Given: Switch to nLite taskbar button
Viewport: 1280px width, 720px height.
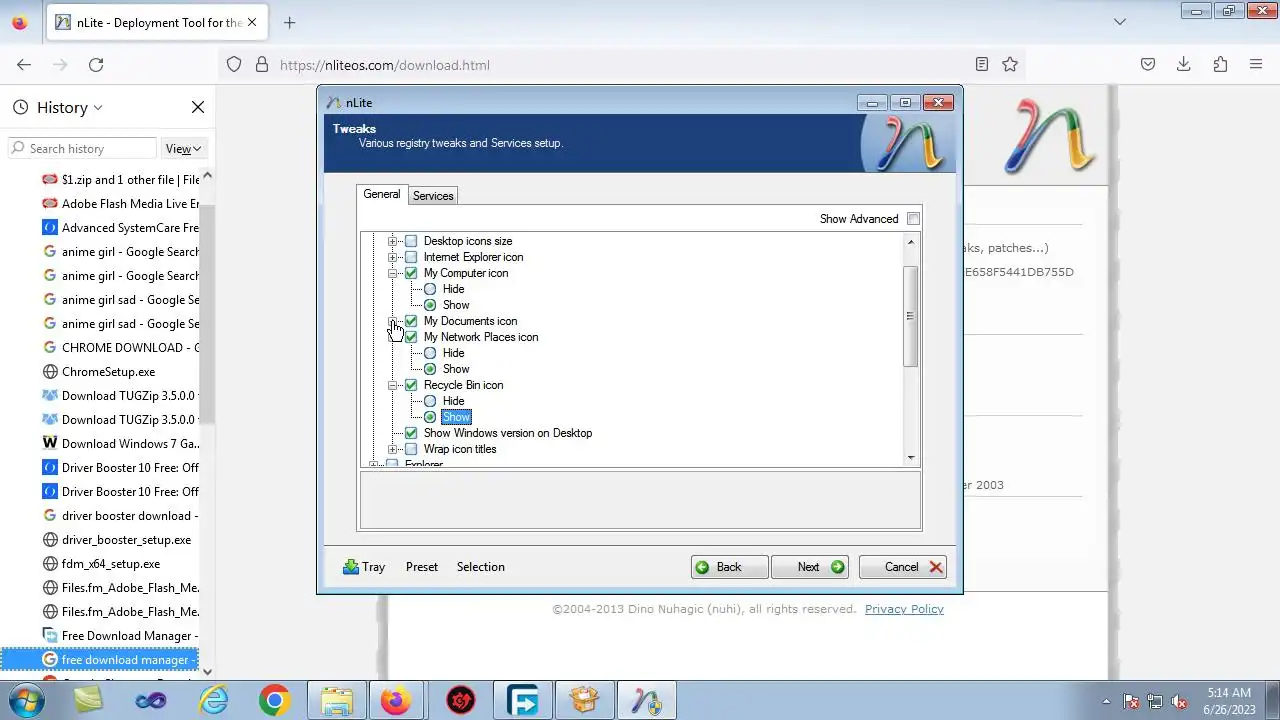Looking at the screenshot, I should click(647, 700).
